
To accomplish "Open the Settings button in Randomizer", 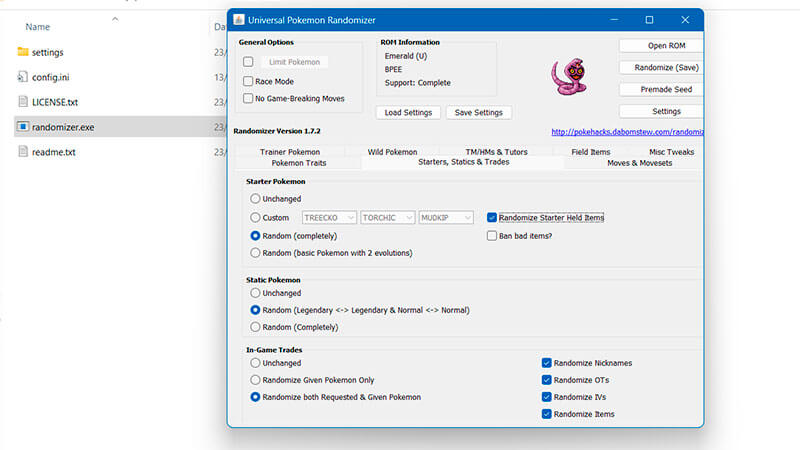I will tap(661, 111).
